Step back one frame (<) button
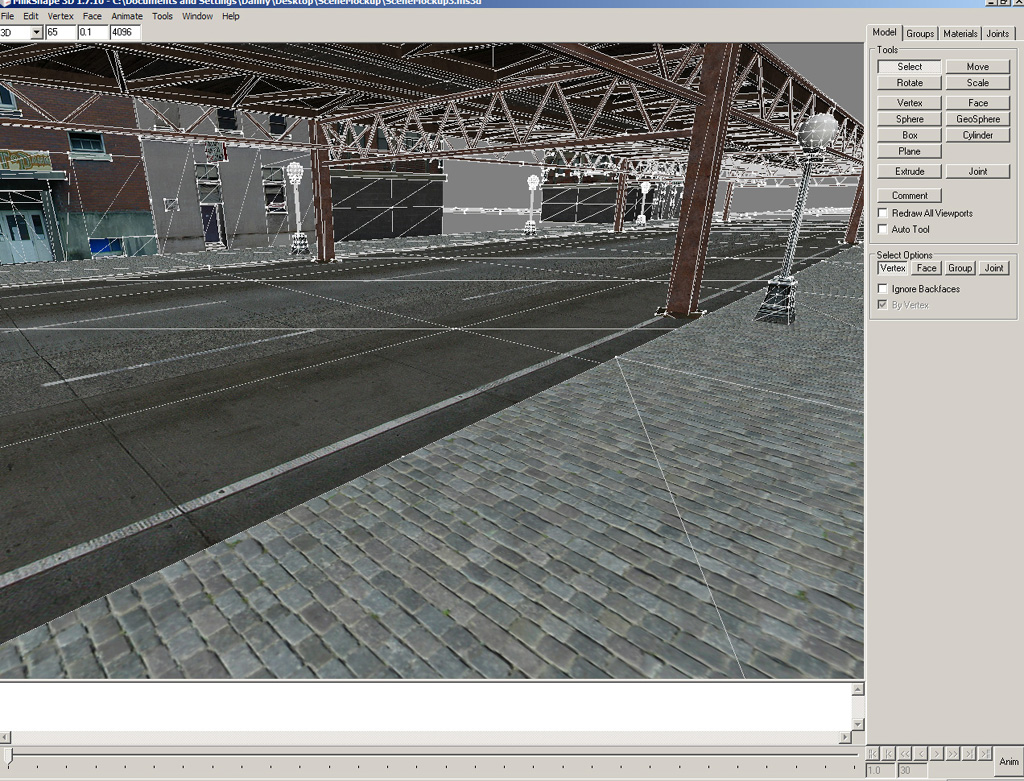This screenshot has height=781, width=1024. (x=921, y=754)
